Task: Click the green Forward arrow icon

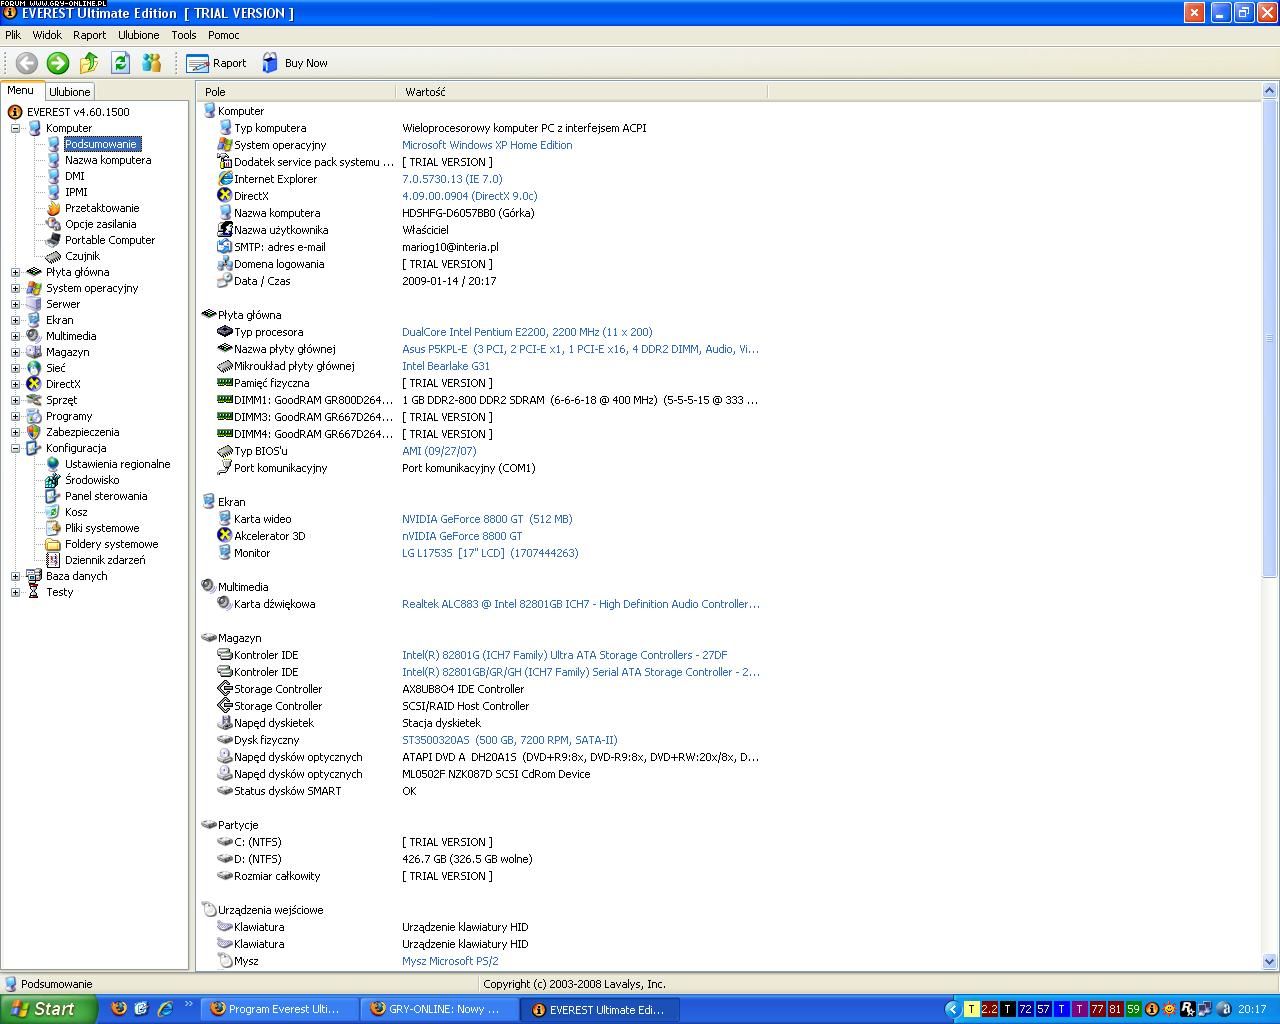Action: pyautogui.click(x=58, y=63)
